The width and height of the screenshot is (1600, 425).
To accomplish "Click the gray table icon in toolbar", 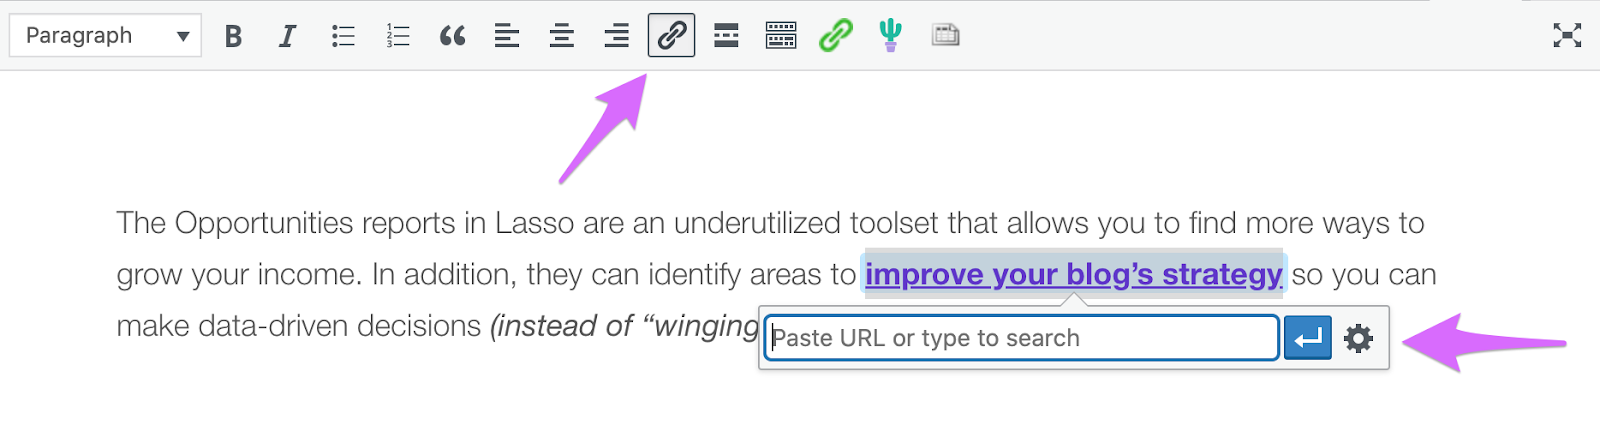I will (945, 36).
